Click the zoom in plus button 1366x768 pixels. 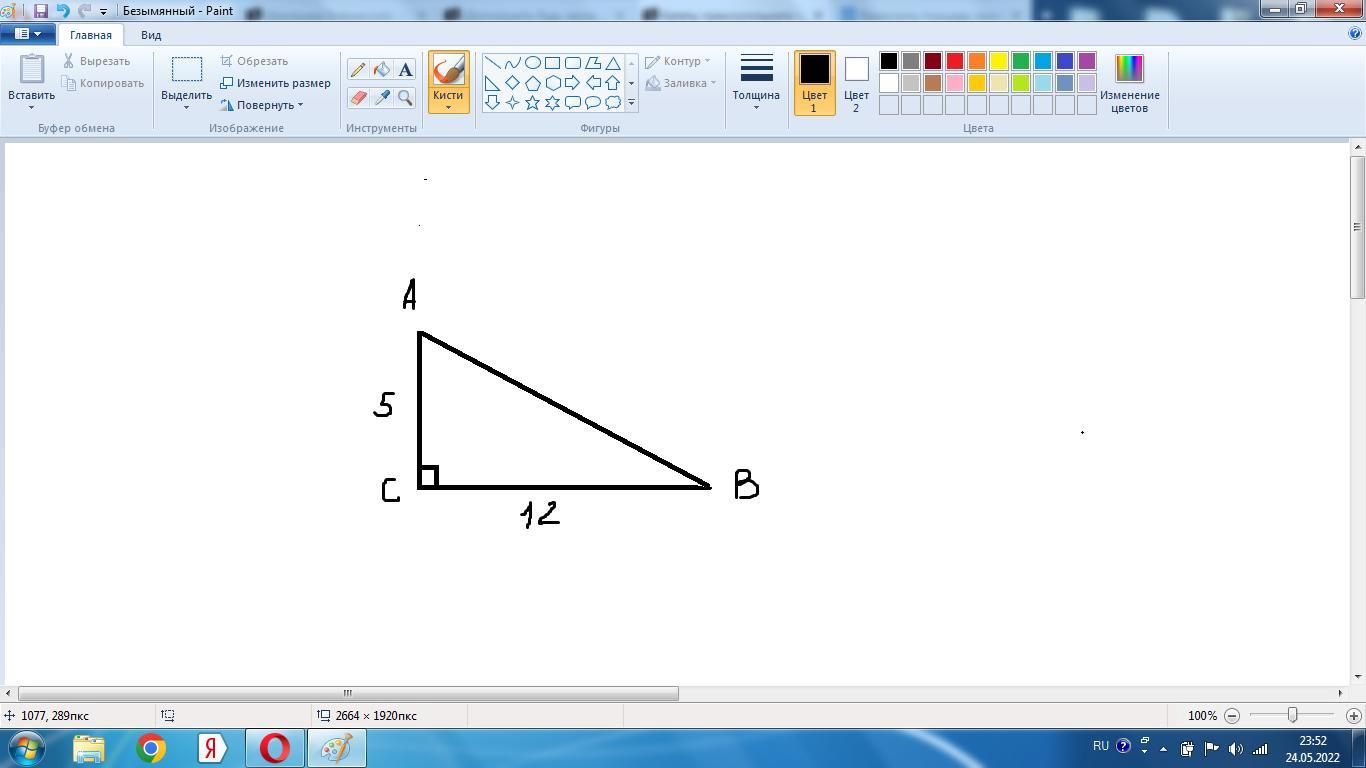pos(1353,716)
